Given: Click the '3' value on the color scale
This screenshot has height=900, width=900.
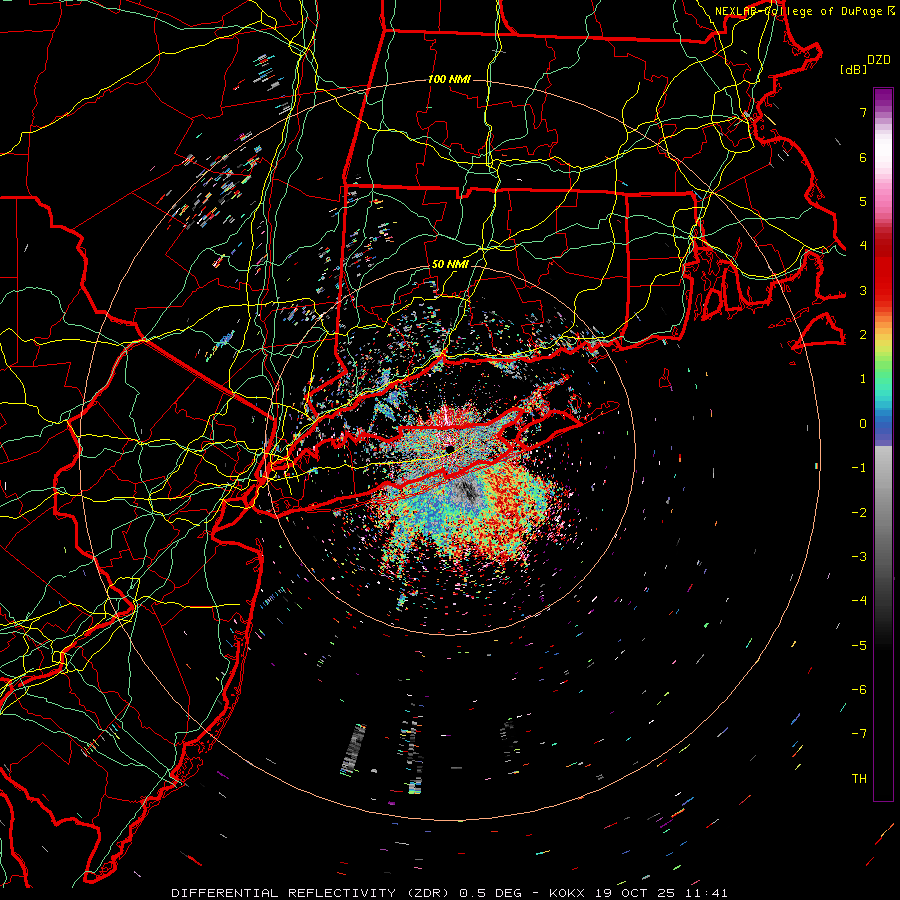Looking at the screenshot, I should click(x=863, y=290).
